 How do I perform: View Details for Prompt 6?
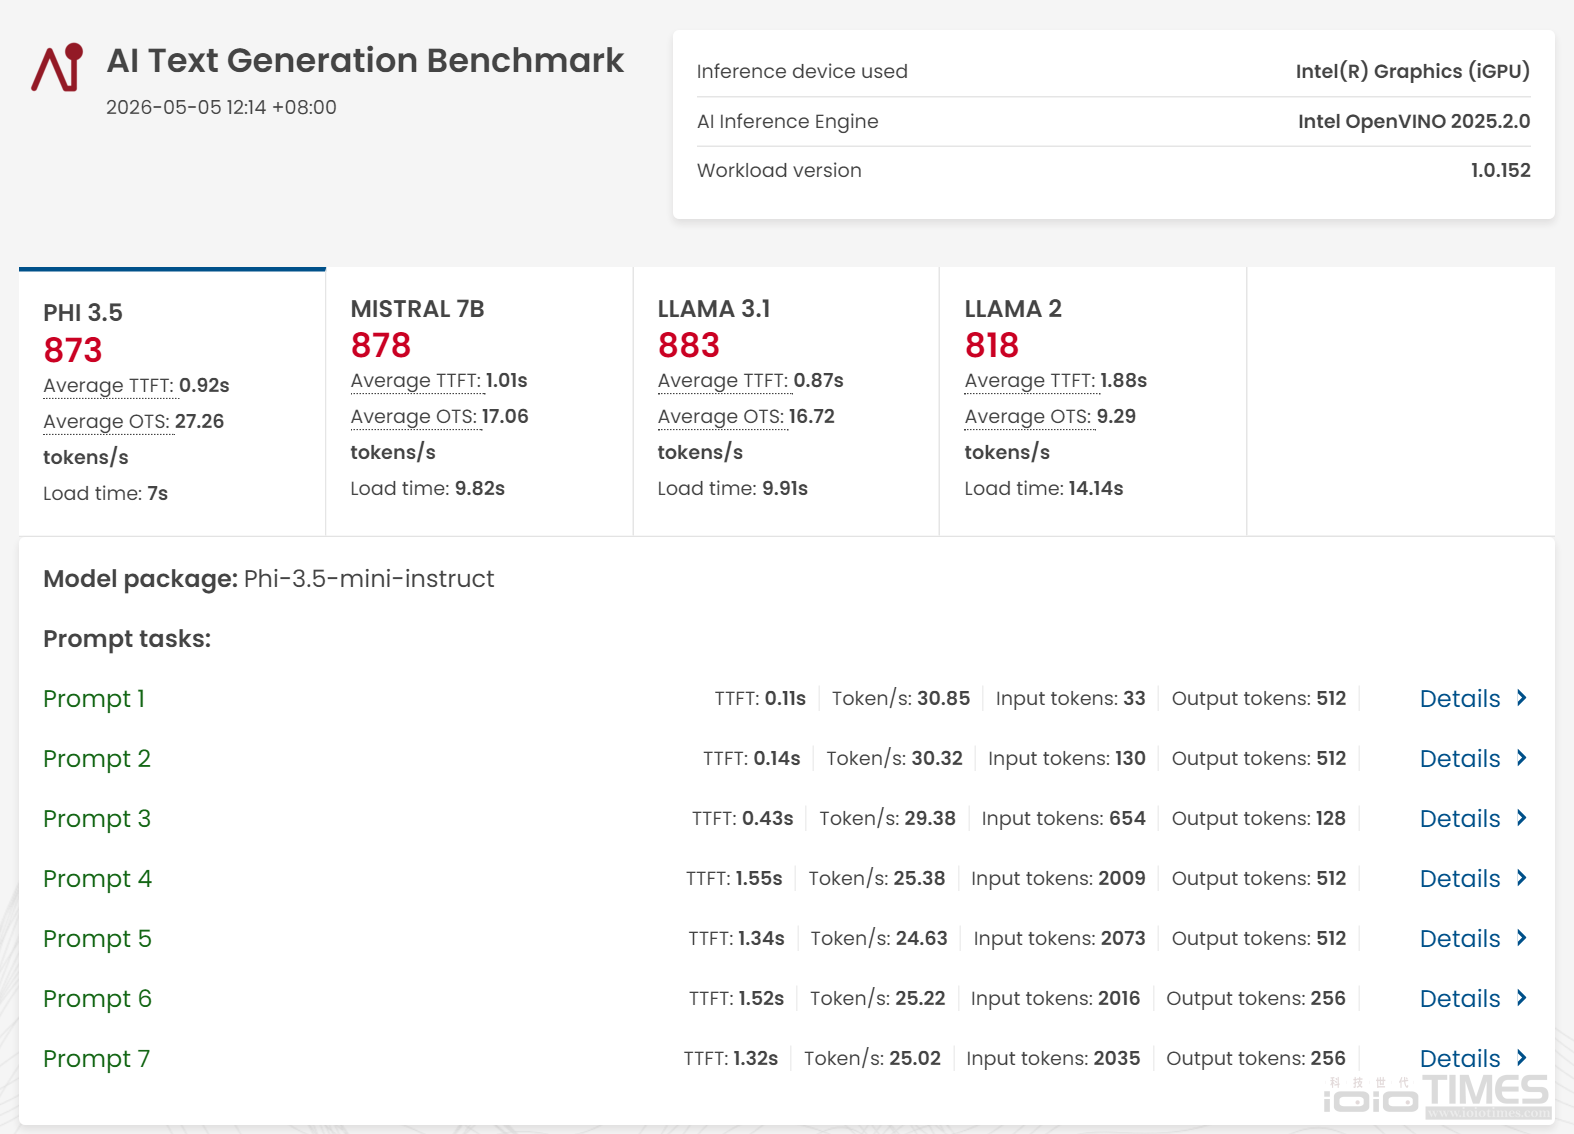click(1460, 999)
